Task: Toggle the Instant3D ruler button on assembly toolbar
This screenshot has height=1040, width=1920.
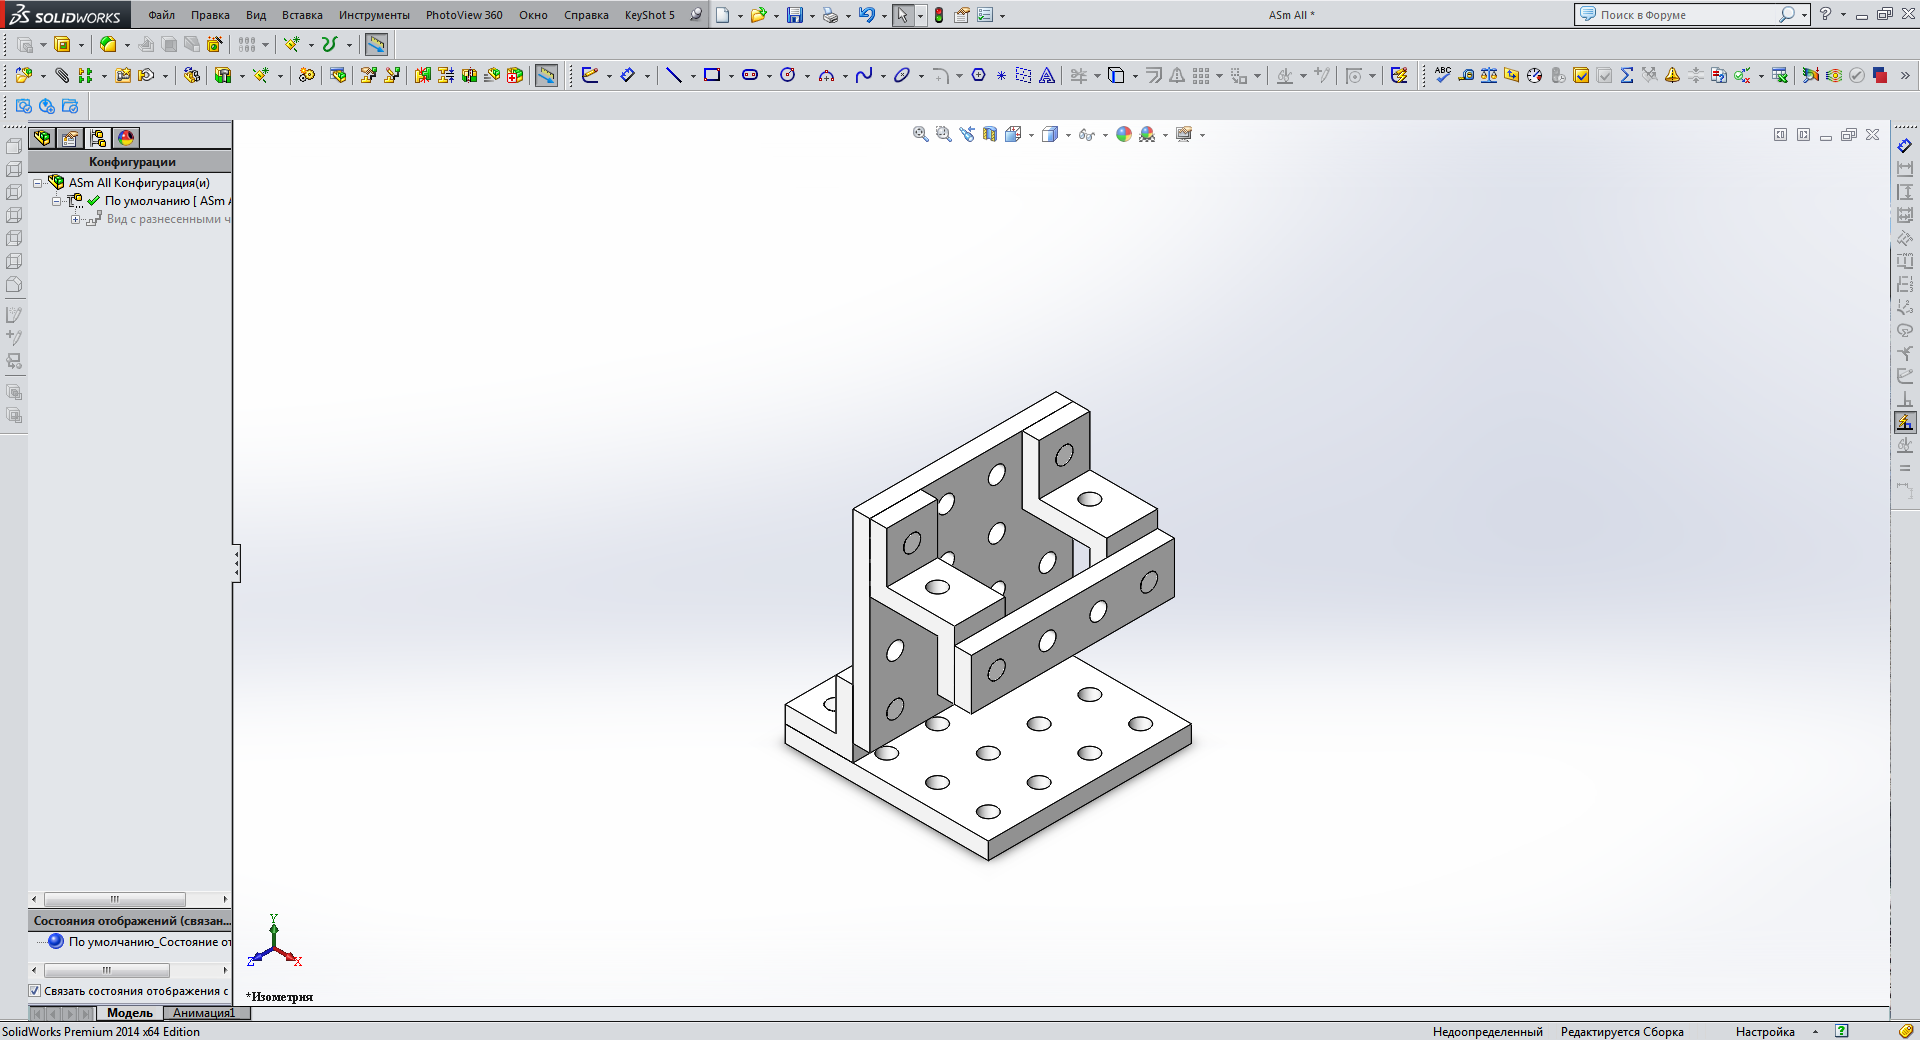Action: 546,75
